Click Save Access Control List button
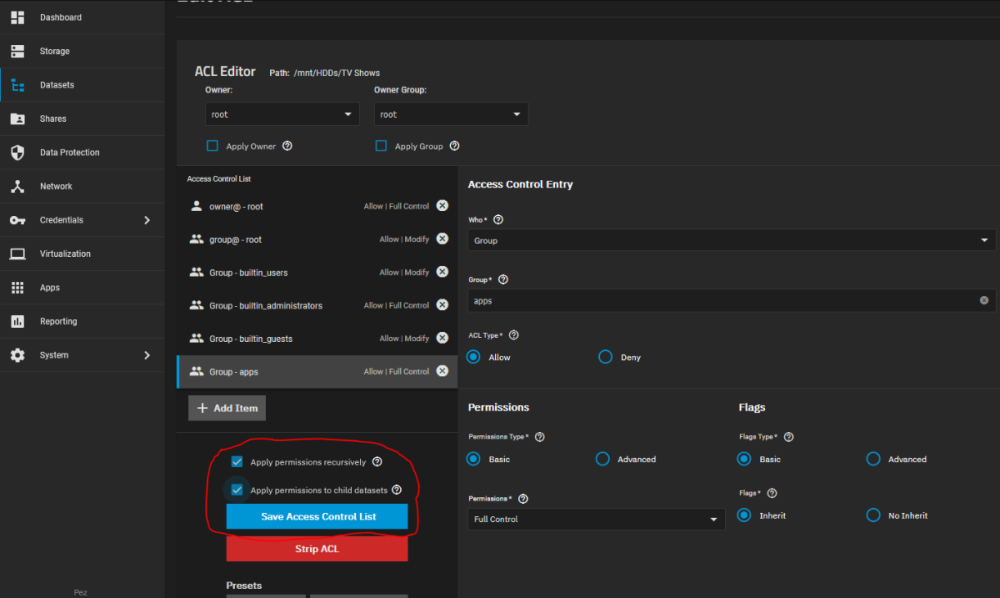 (317, 516)
